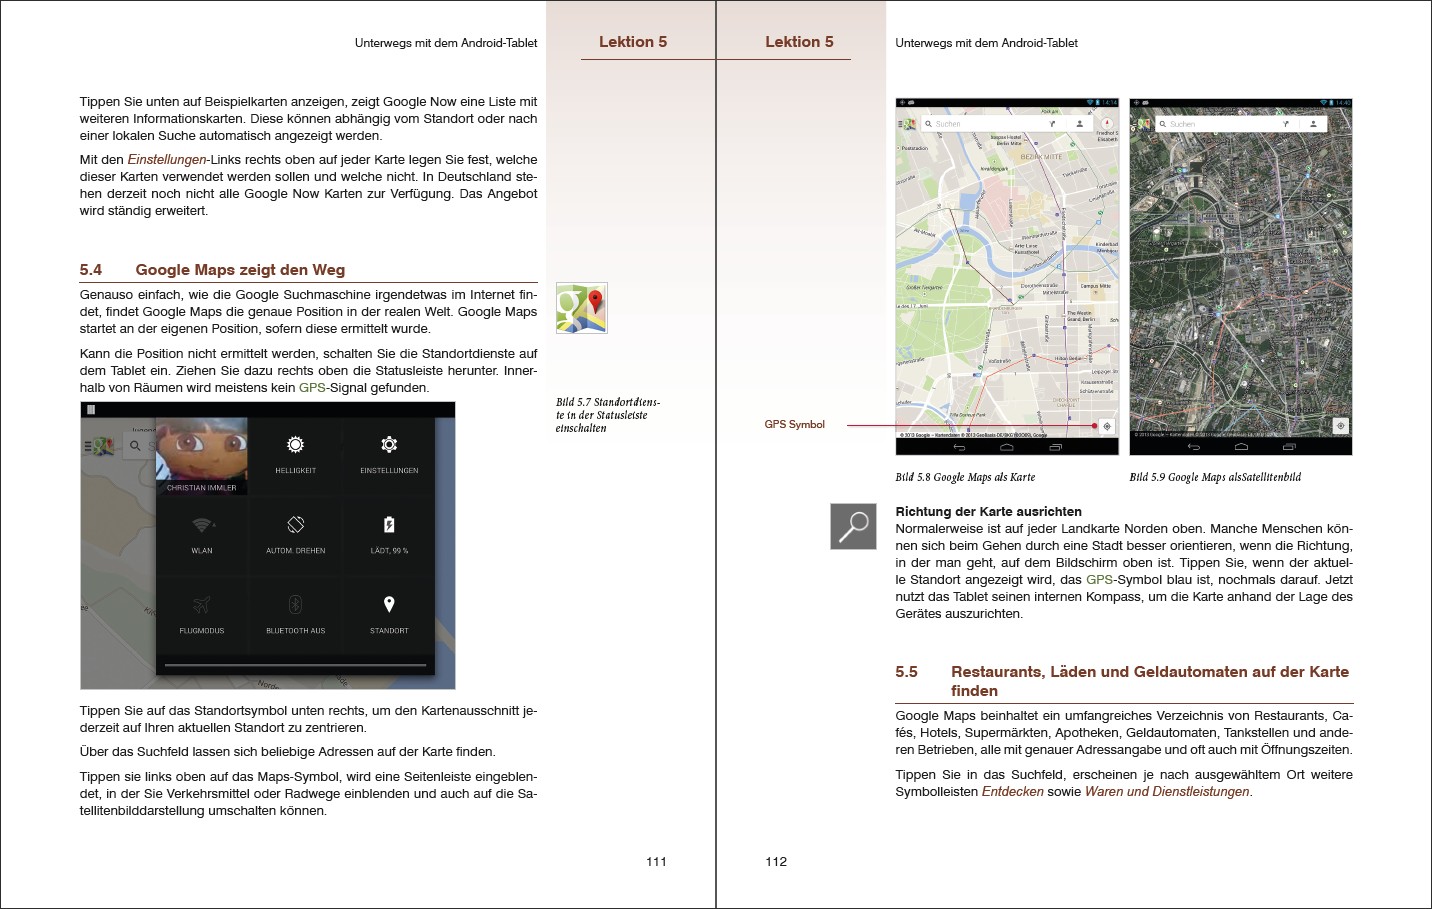Toggle Flugmodus airplane mode tile
The image size is (1432, 909).
pyautogui.click(x=202, y=613)
